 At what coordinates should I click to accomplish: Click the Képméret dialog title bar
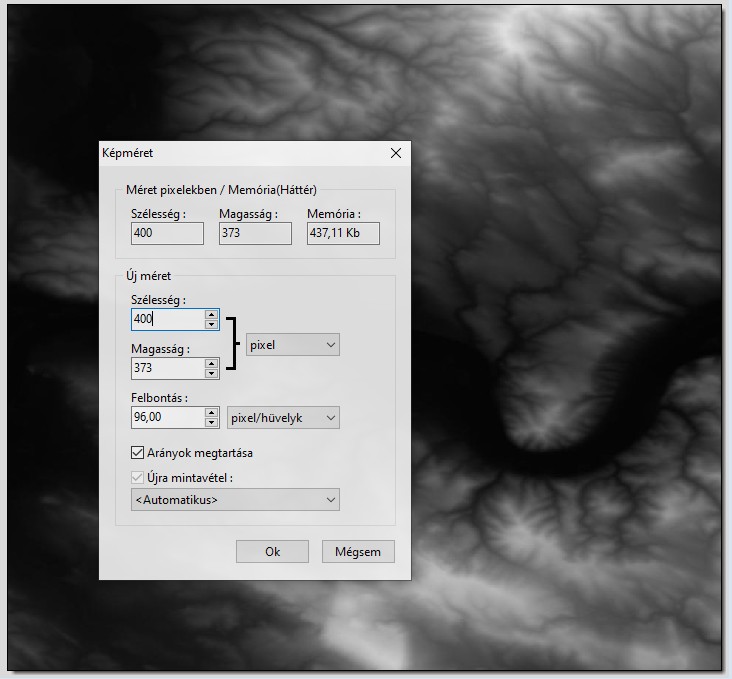click(240, 153)
